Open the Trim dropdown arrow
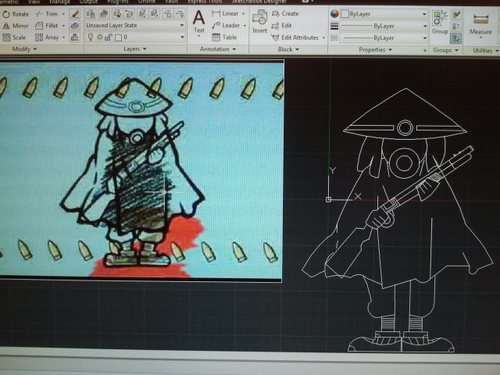500x375 pixels. [63, 14]
